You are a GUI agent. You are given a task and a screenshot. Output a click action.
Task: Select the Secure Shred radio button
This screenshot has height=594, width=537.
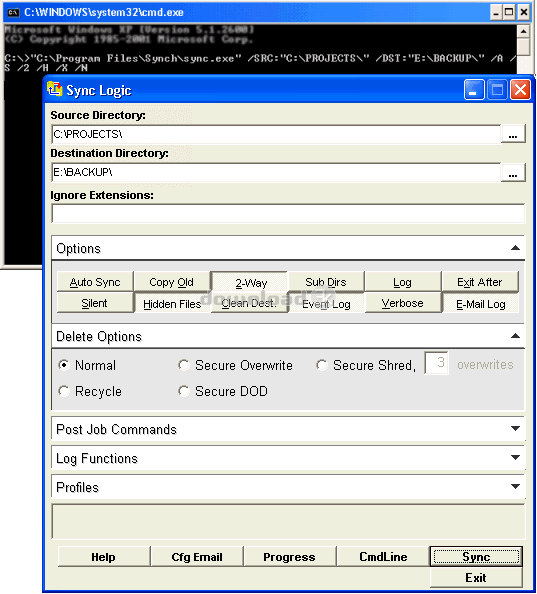[x=322, y=365]
